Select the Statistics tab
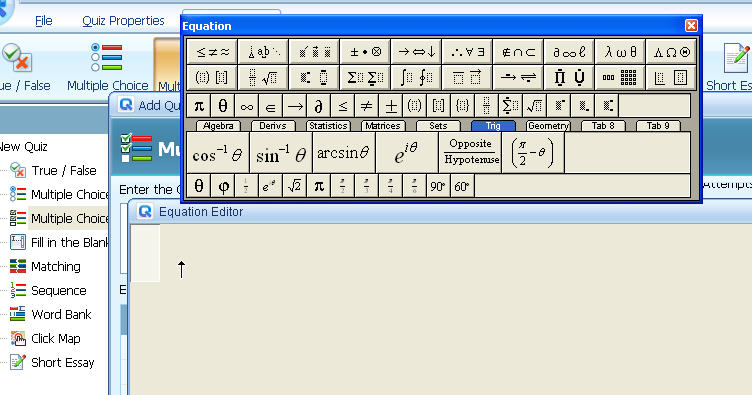The height and width of the screenshot is (395, 752). click(328, 126)
